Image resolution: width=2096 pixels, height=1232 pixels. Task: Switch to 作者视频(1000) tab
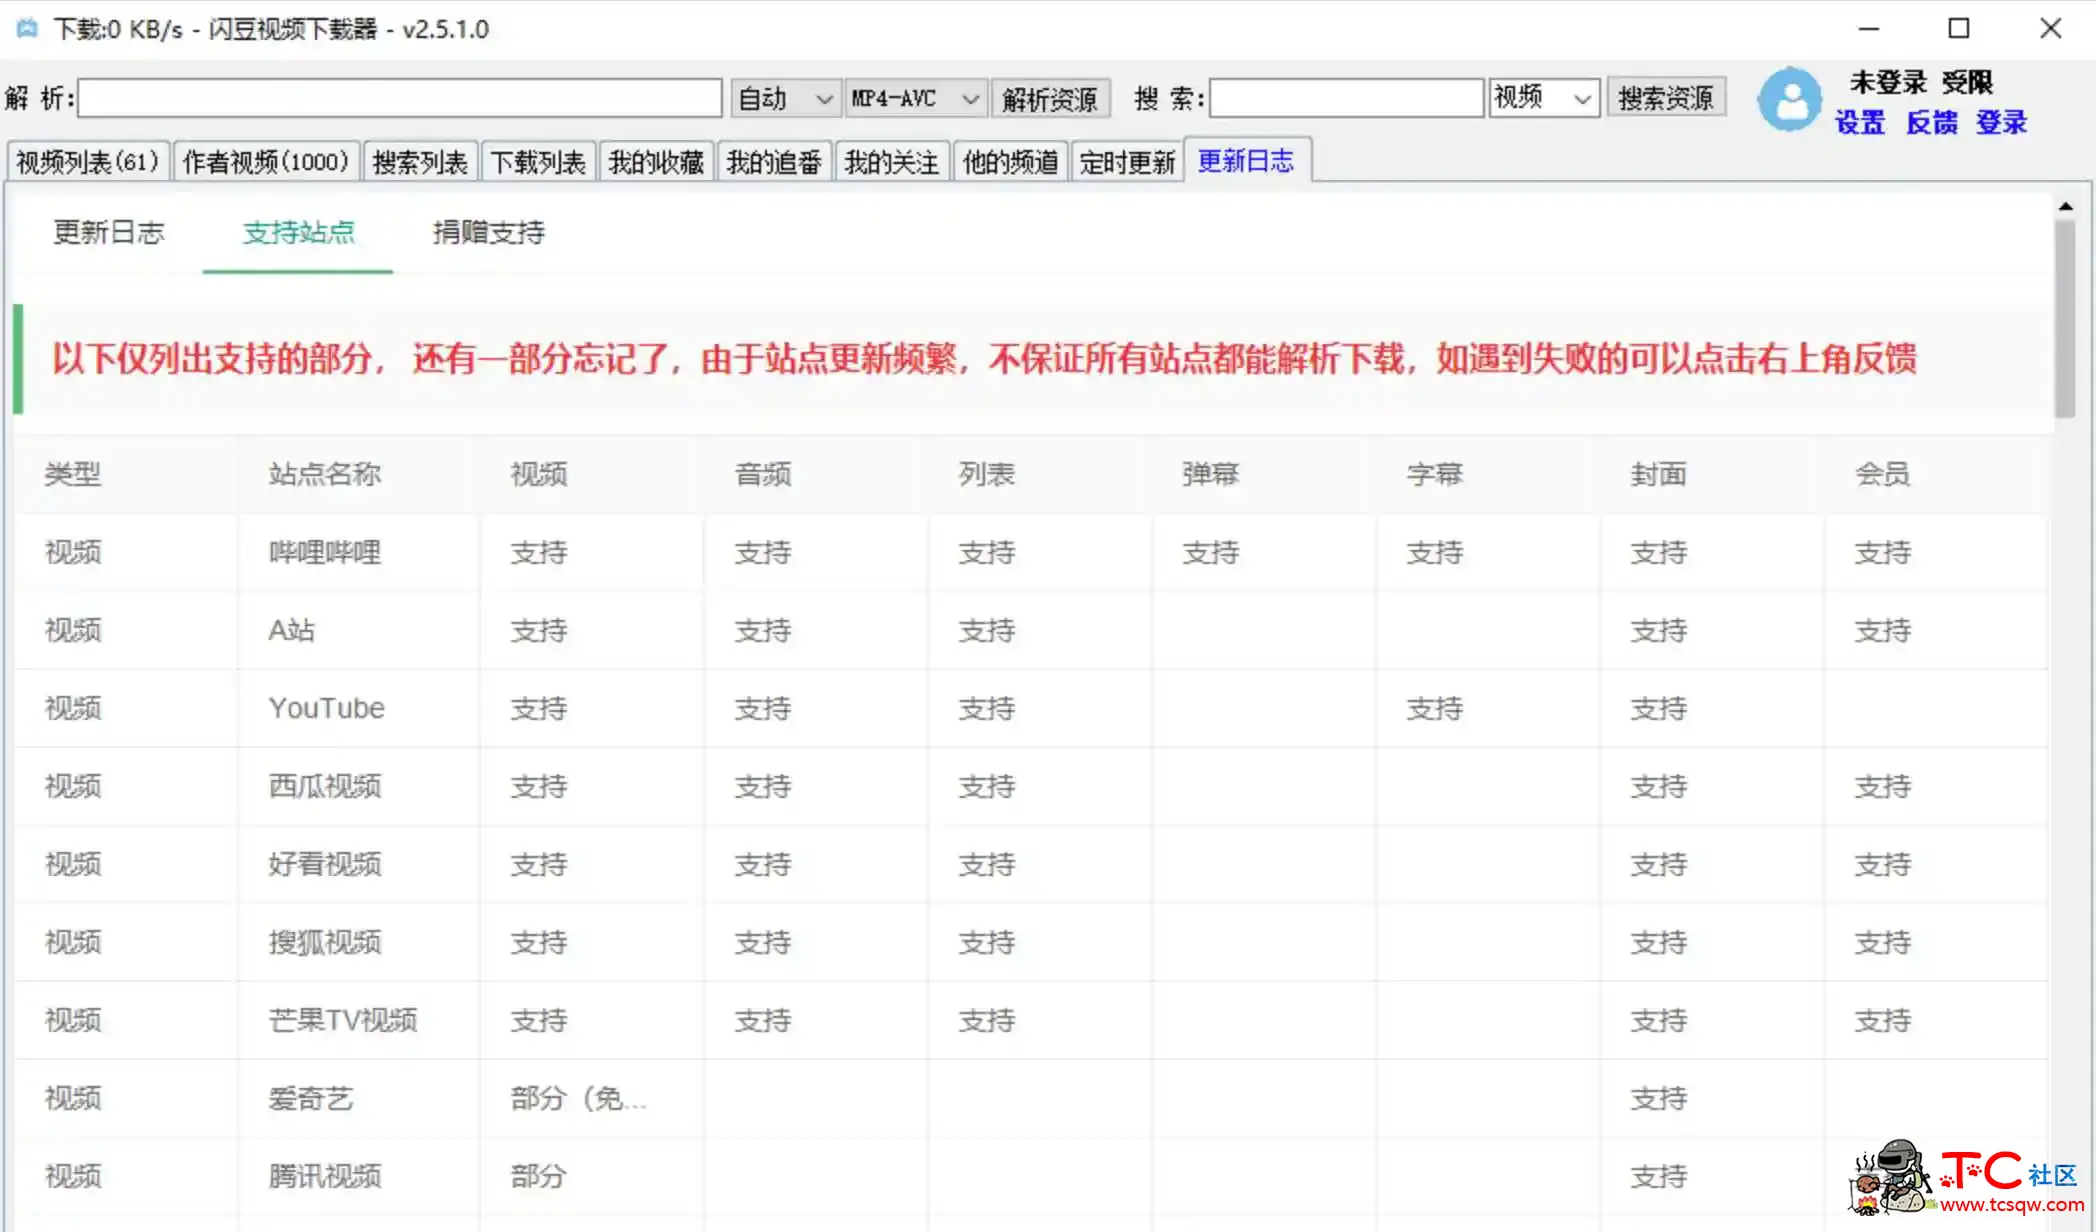(266, 161)
